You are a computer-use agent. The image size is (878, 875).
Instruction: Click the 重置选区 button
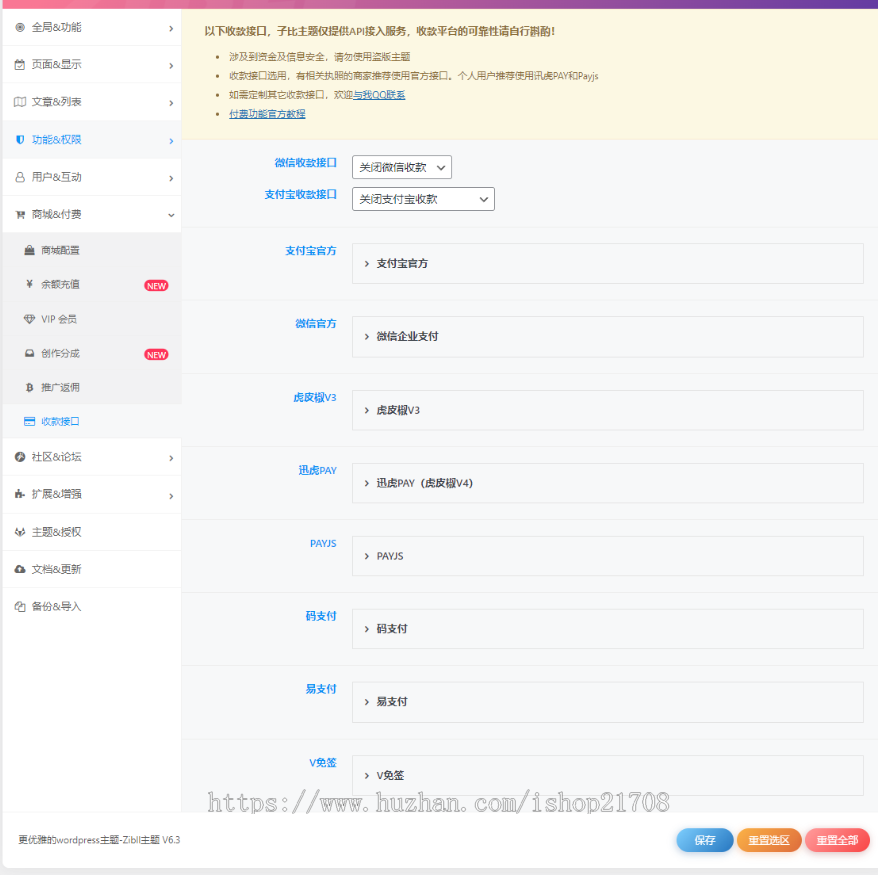pyautogui.click(x=769, y=840)
